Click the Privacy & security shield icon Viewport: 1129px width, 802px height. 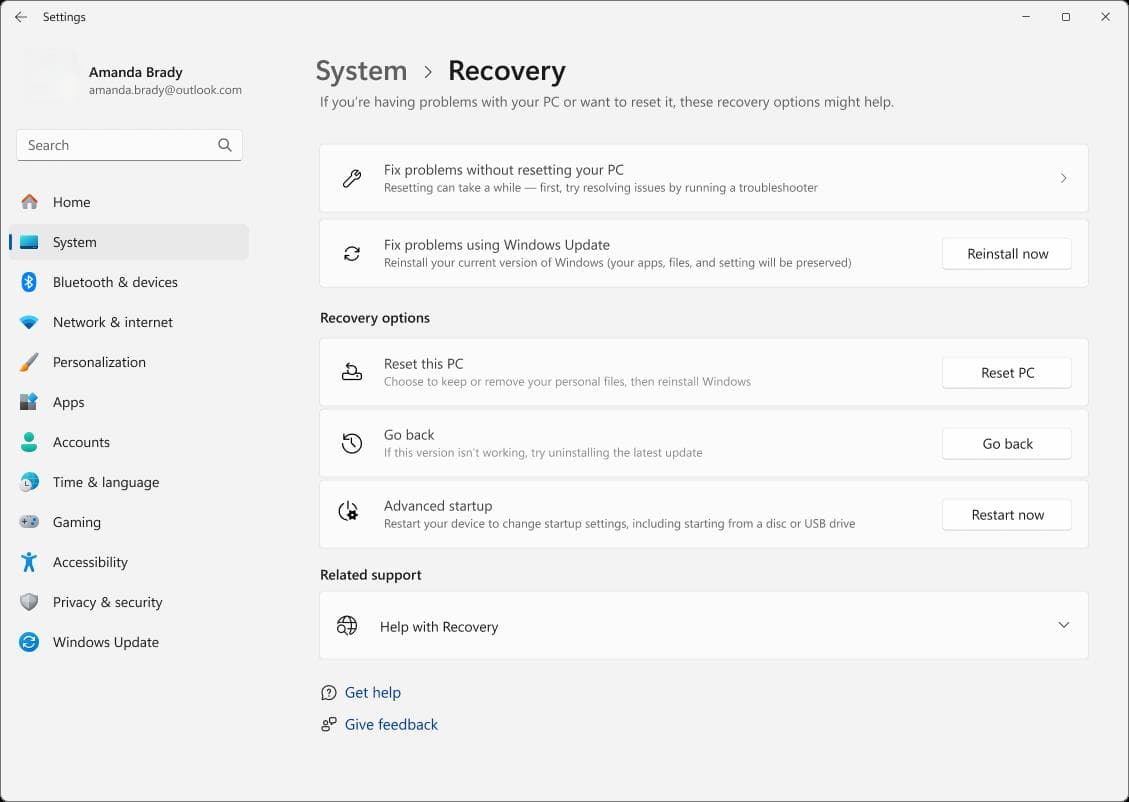[x=29, y=602]
